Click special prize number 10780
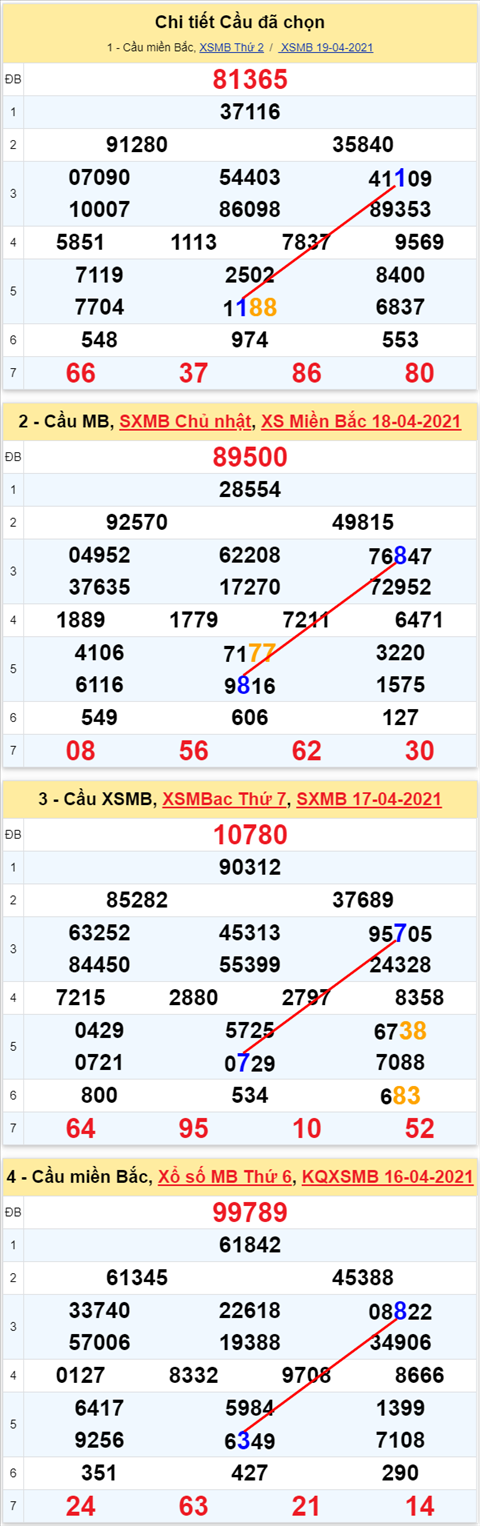Image resolution: width=480 pixels, height=1526 pixels. point(250,835)
